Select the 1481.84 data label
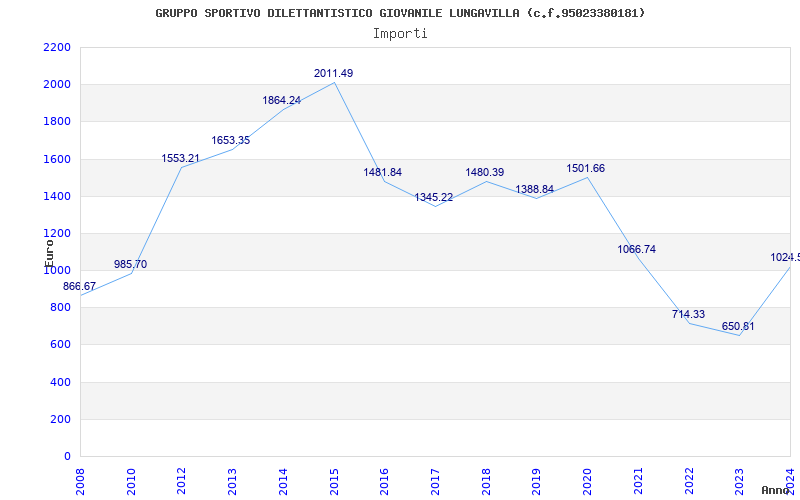 coord(383,172)
